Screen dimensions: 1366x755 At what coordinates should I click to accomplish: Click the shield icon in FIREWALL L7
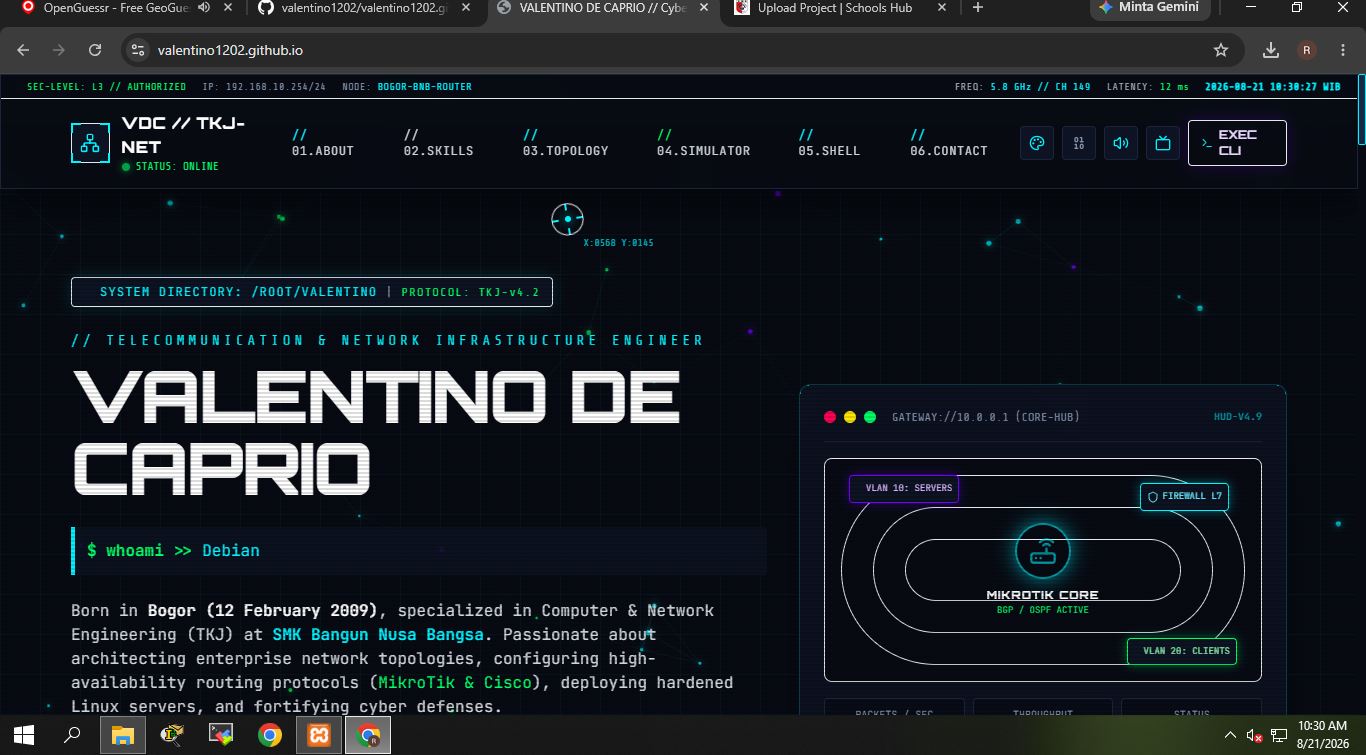pyautogui.click(x=1153, y=496)
